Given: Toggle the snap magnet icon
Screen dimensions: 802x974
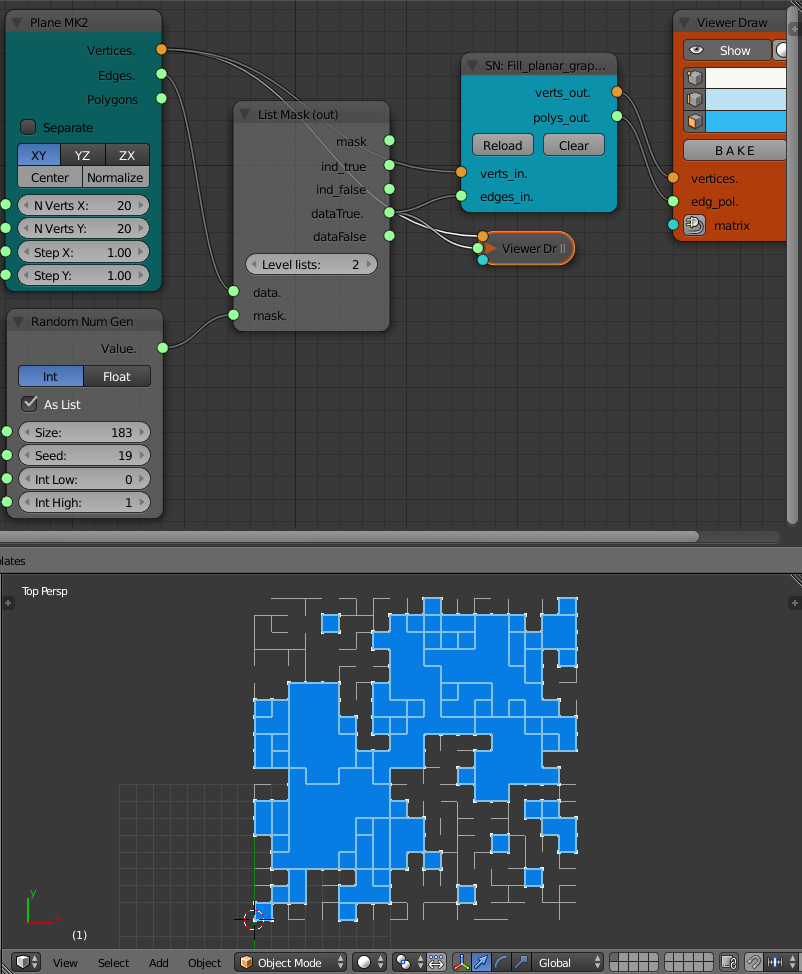Looking at the screenshot, I should 754,962.
